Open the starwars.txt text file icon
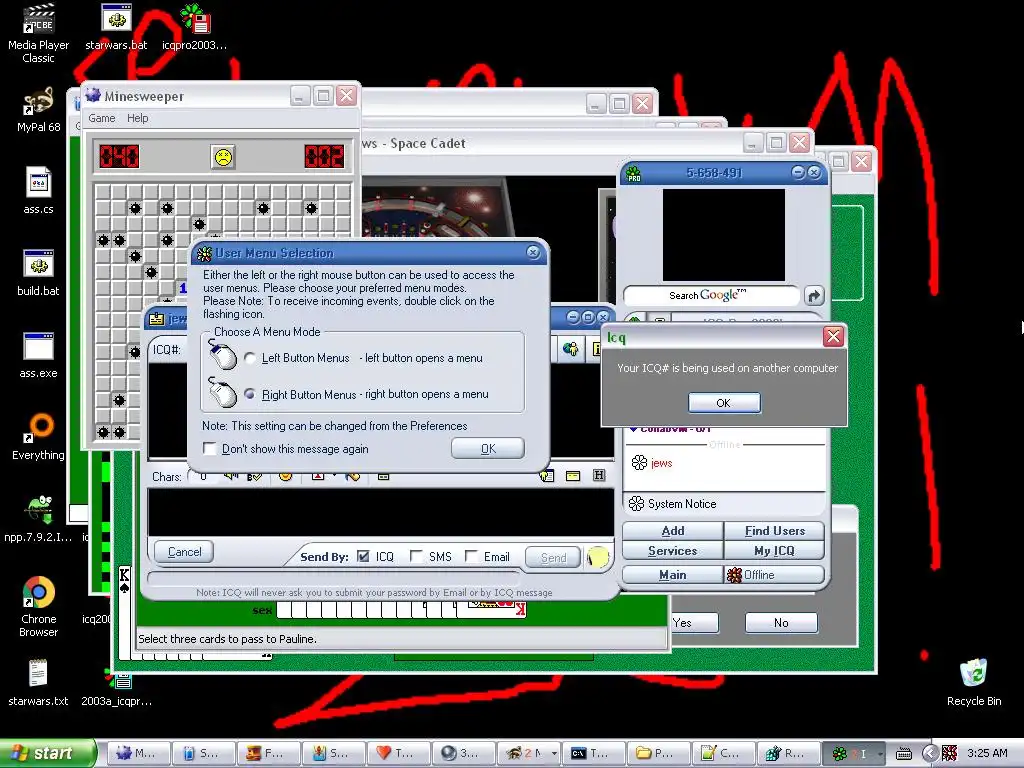The image size is (1024, 768). [39, 683]
